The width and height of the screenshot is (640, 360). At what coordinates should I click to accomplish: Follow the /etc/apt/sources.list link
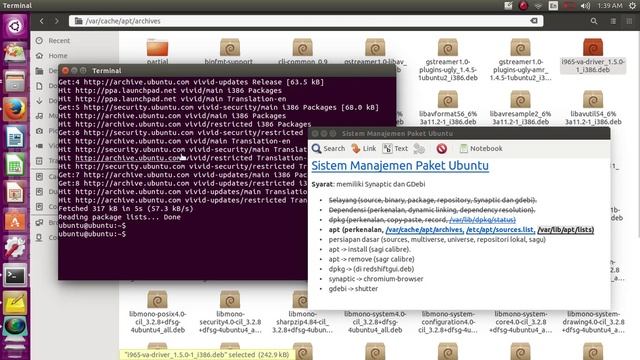[x=500, y=230]
